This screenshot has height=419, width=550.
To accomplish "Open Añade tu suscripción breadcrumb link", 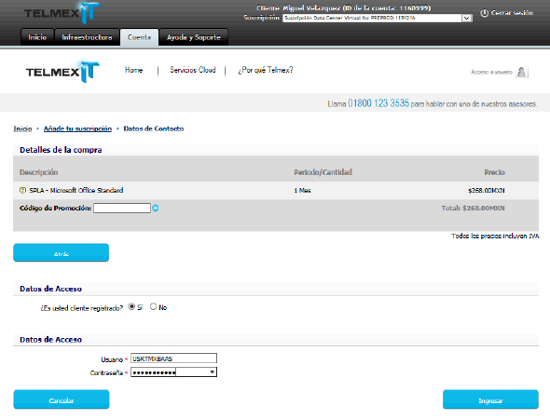I will [x=78, y=129].
